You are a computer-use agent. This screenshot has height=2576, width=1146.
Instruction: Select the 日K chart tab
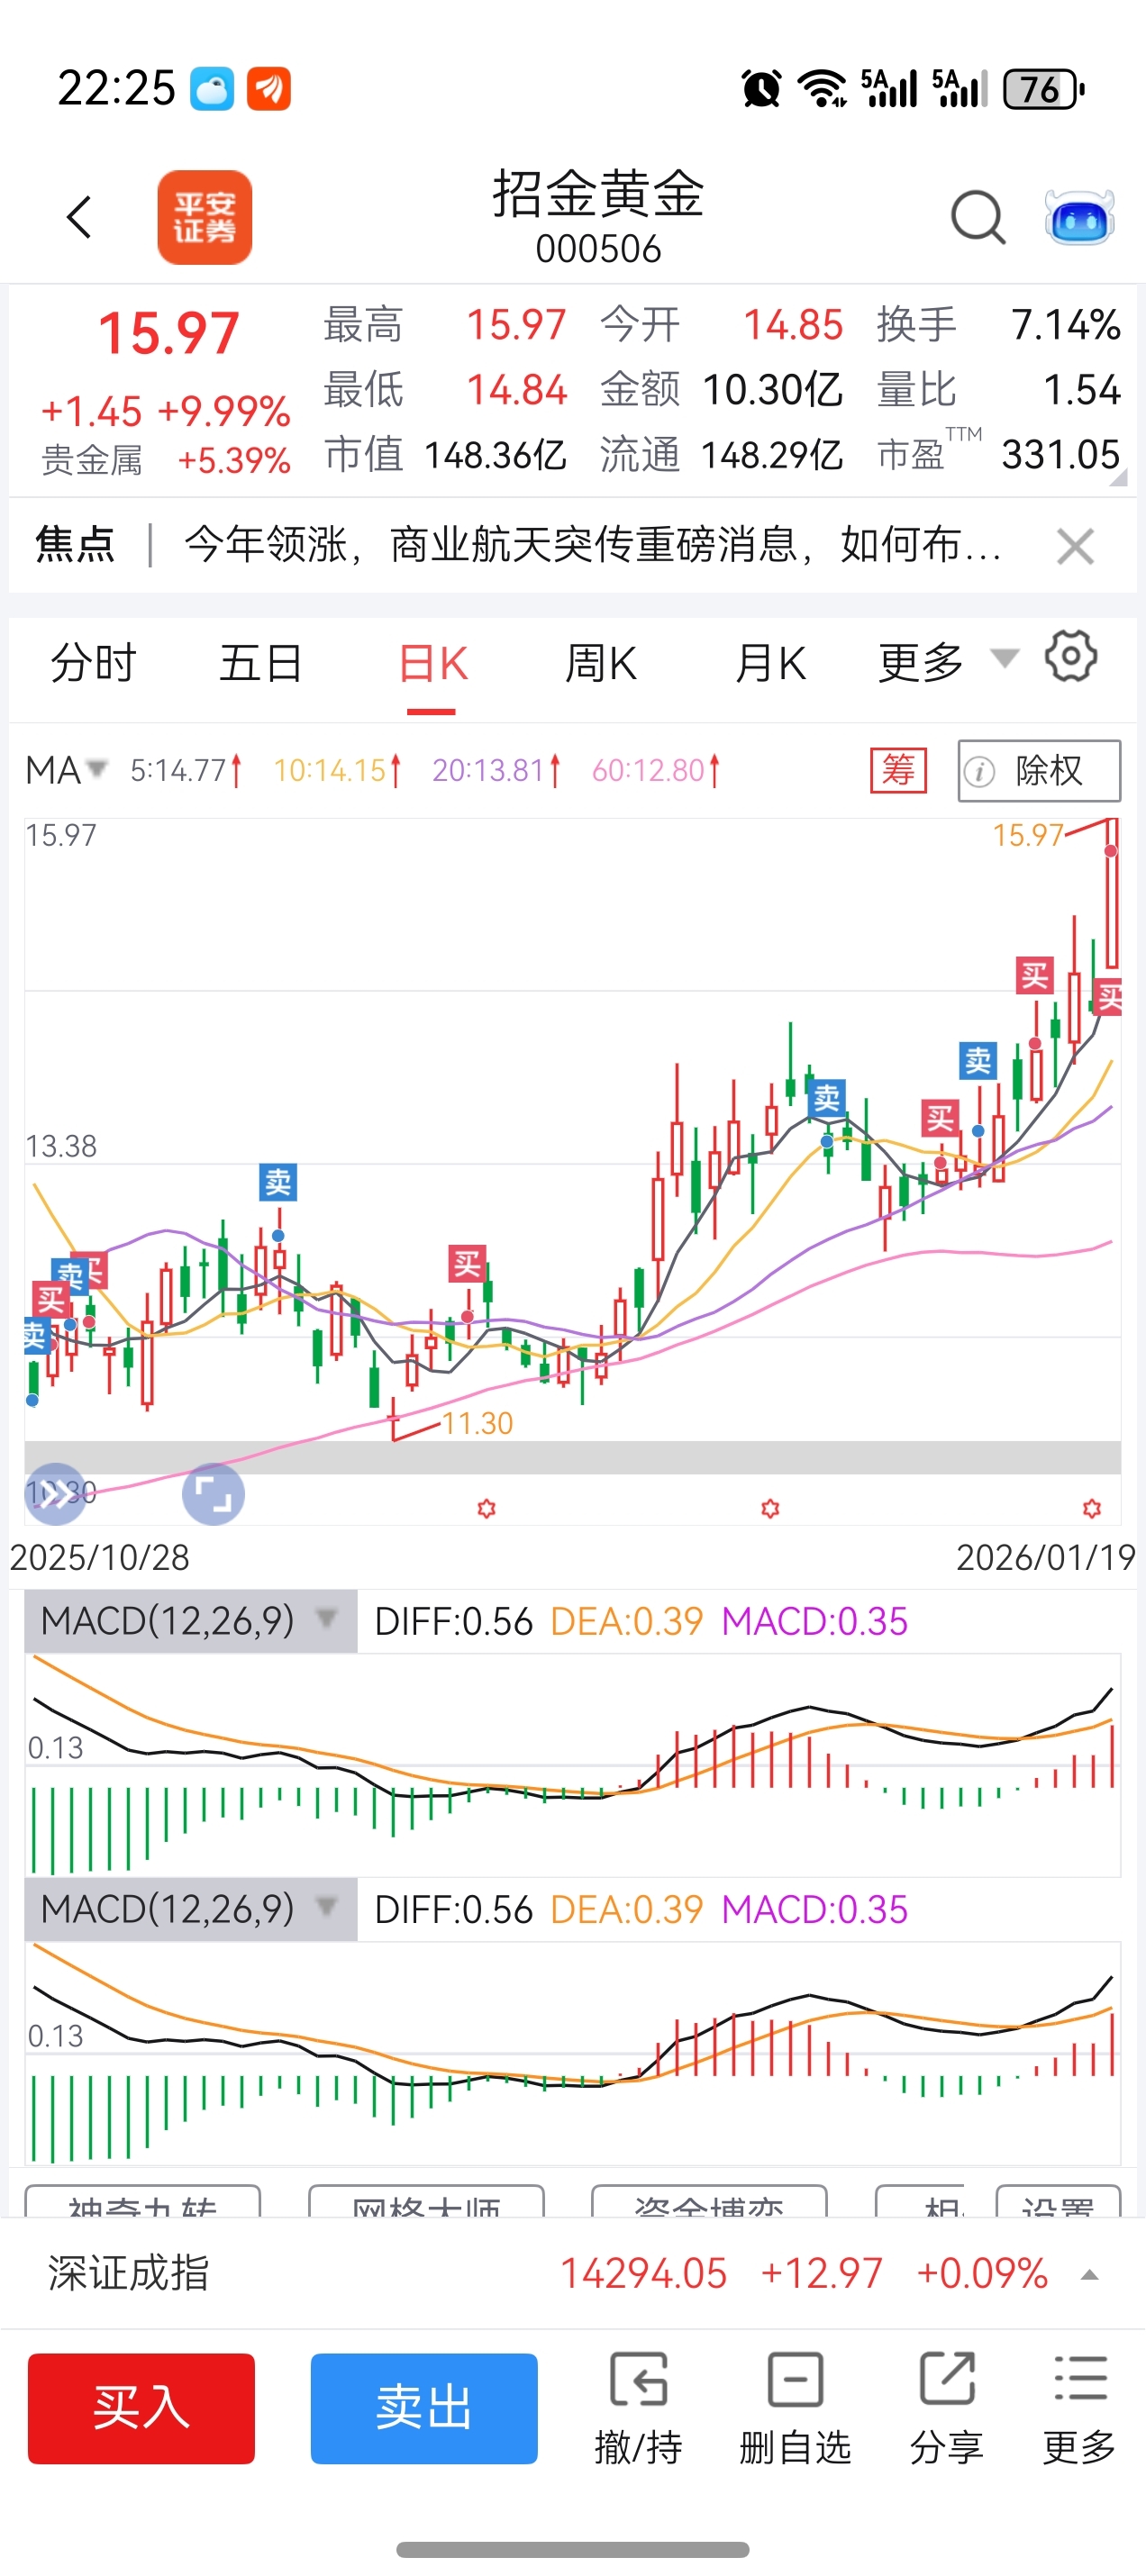pyautogui.click(x=432, y=663)
